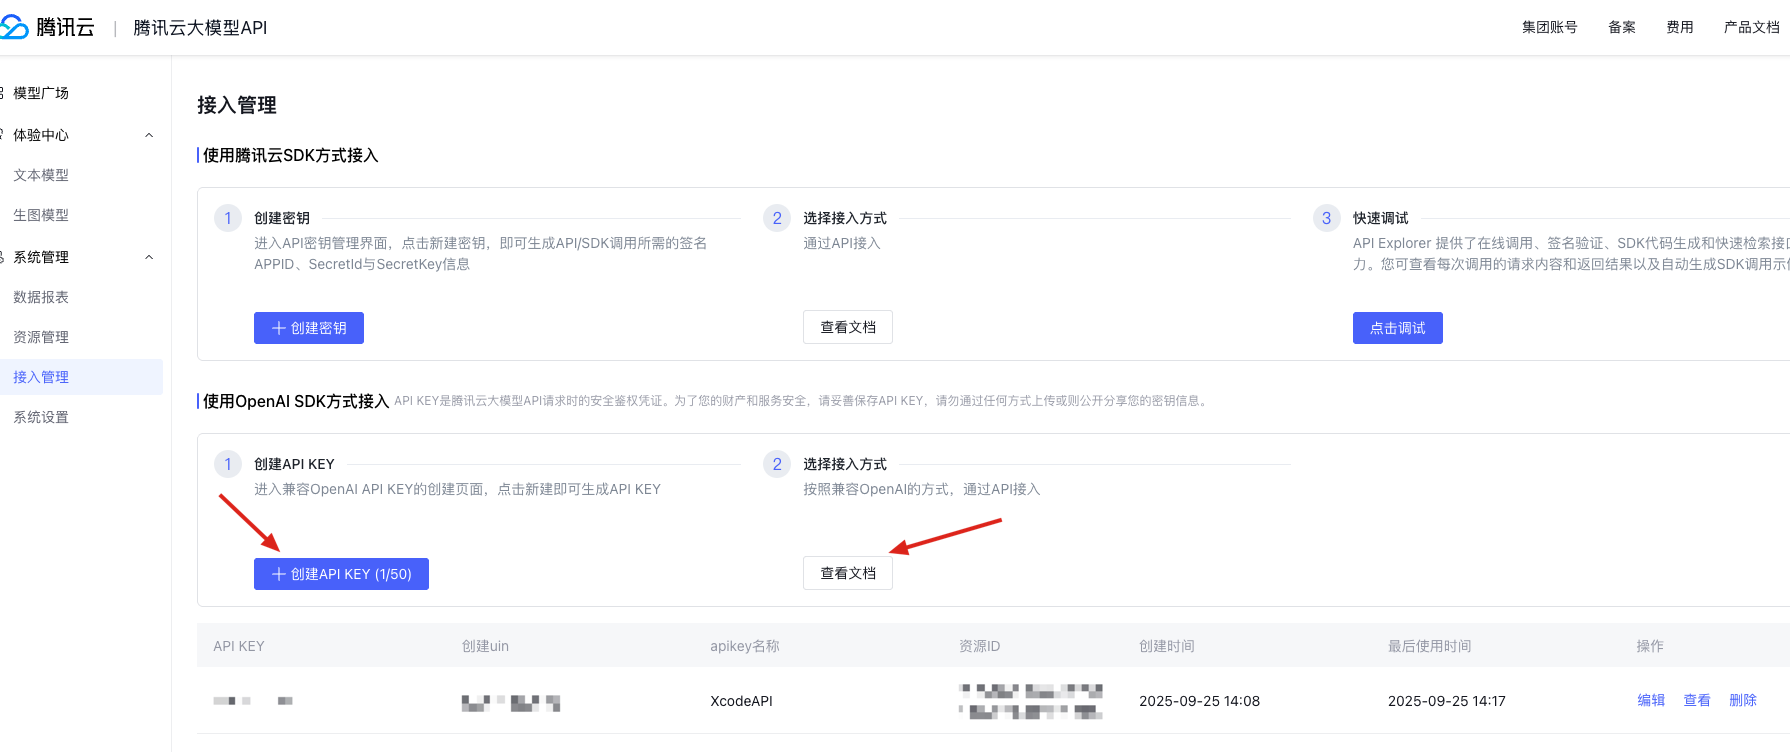Screen dimensions: 1790x752
Task: Click the 最后使用时间 column header
Action: tap(1430, 646)
